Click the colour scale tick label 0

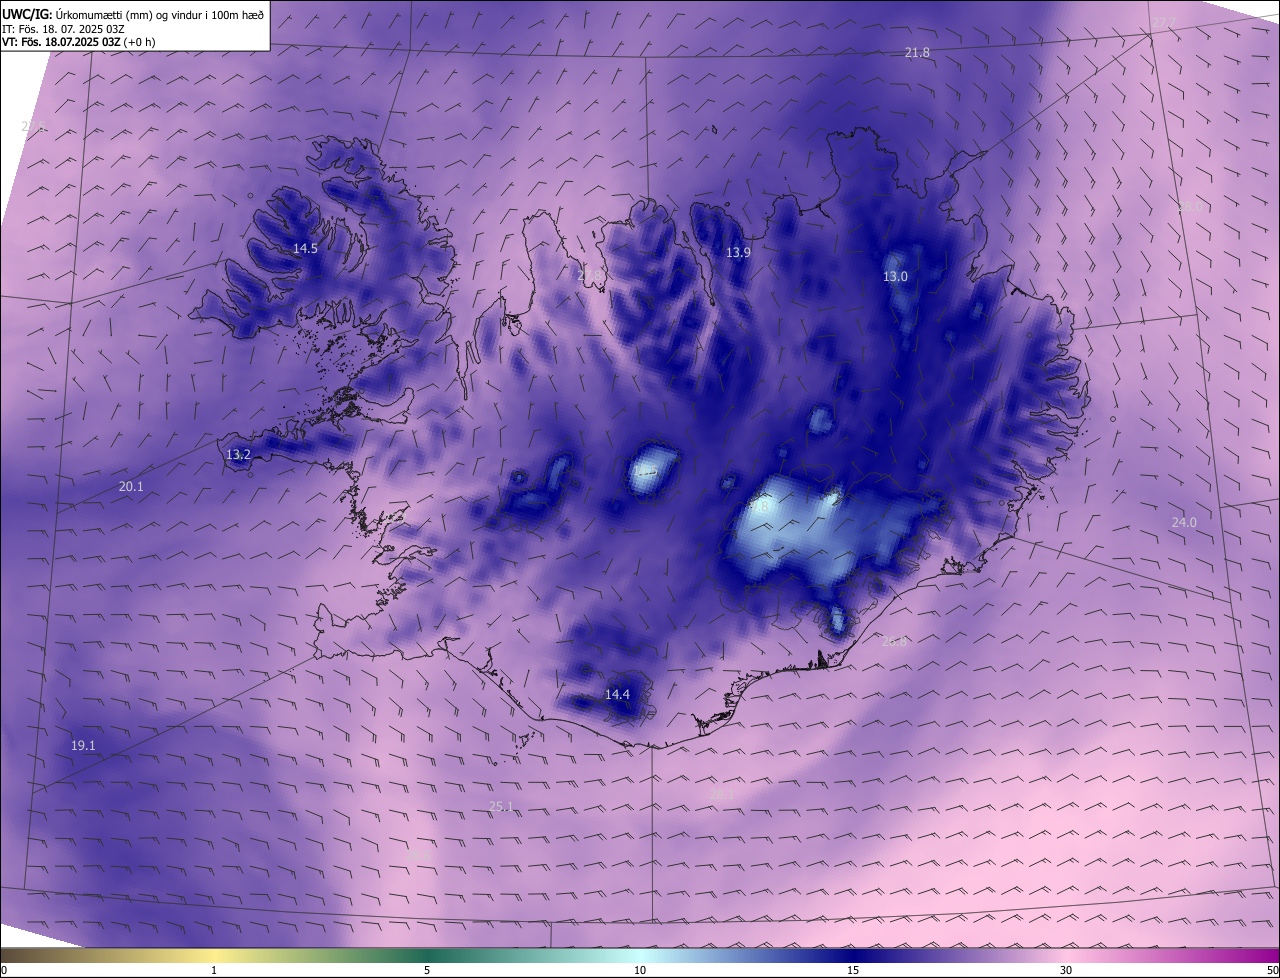pos(3,970)
